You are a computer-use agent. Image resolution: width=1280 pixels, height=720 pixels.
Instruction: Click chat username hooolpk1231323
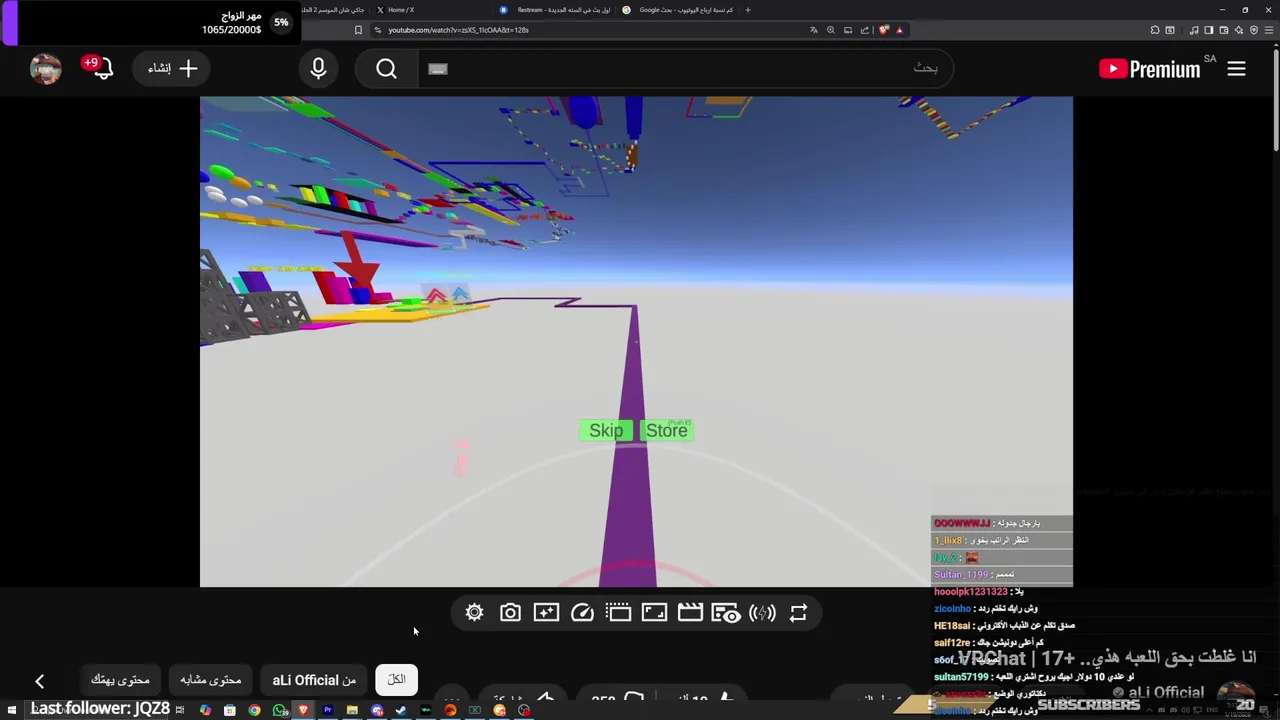pos(970,592)
